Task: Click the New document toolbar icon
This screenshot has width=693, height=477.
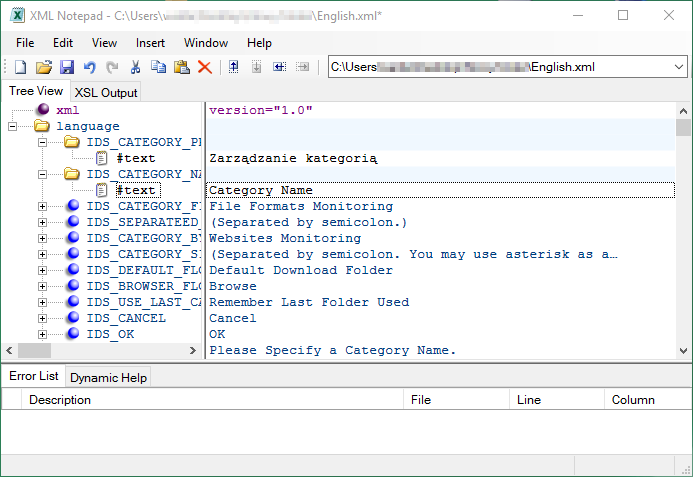Action: tap(20, 67)
